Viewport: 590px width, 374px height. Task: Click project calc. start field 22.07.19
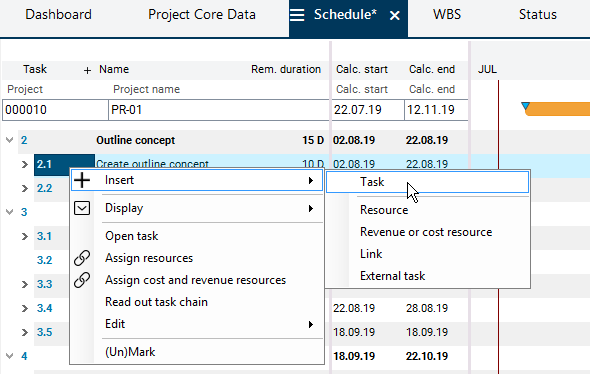coord(368,110)
